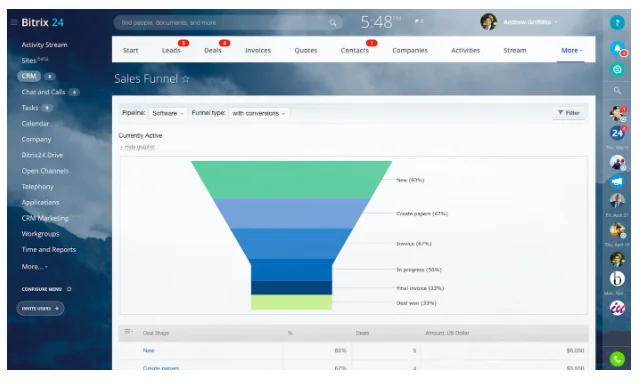Switch to the Deals tab

point(213,50)
